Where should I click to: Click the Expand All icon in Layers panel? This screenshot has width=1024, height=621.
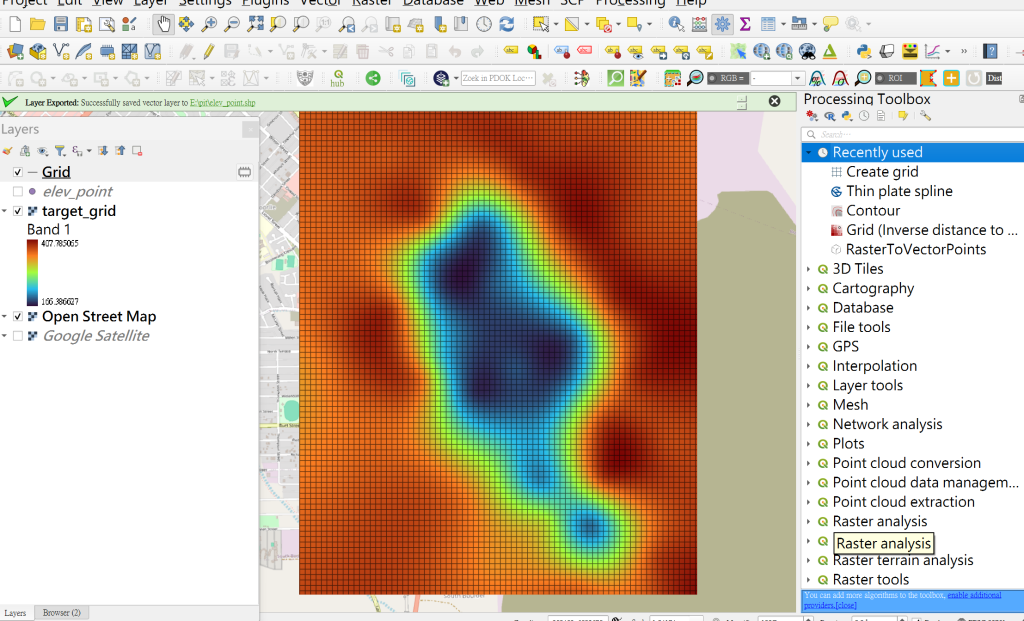click(103, 151)
